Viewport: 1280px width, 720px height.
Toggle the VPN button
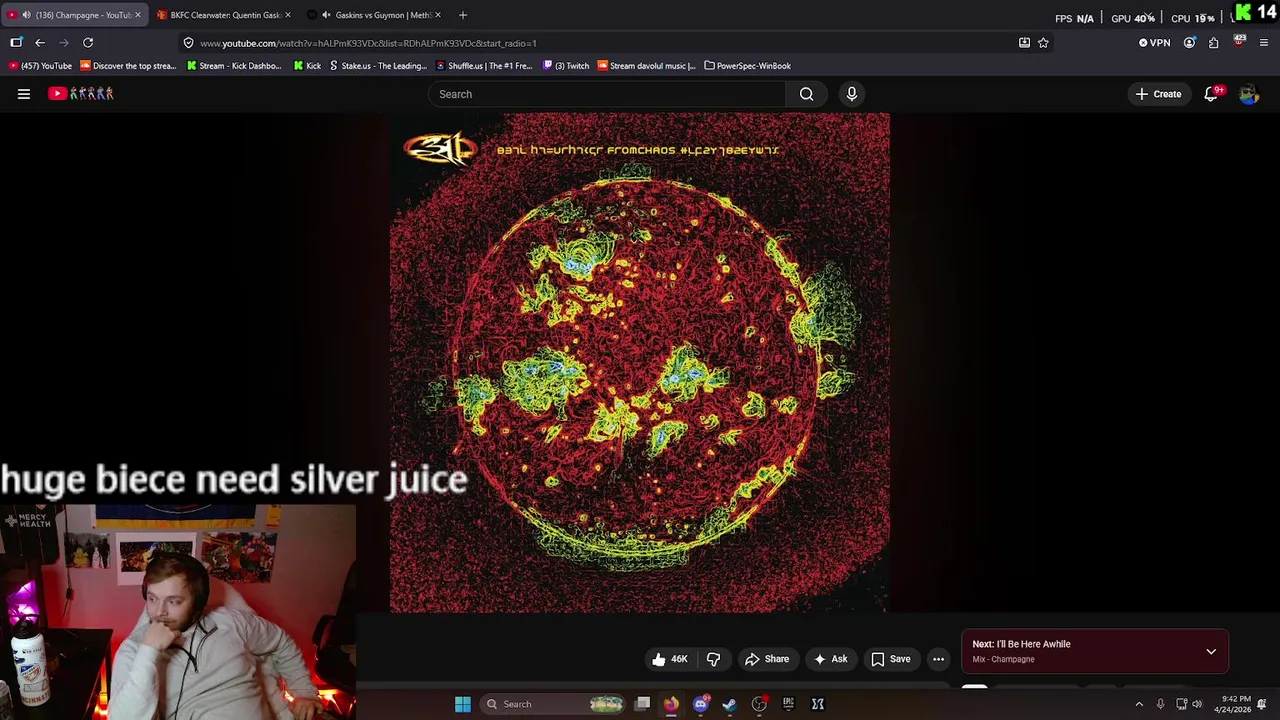coord(1154,43)
